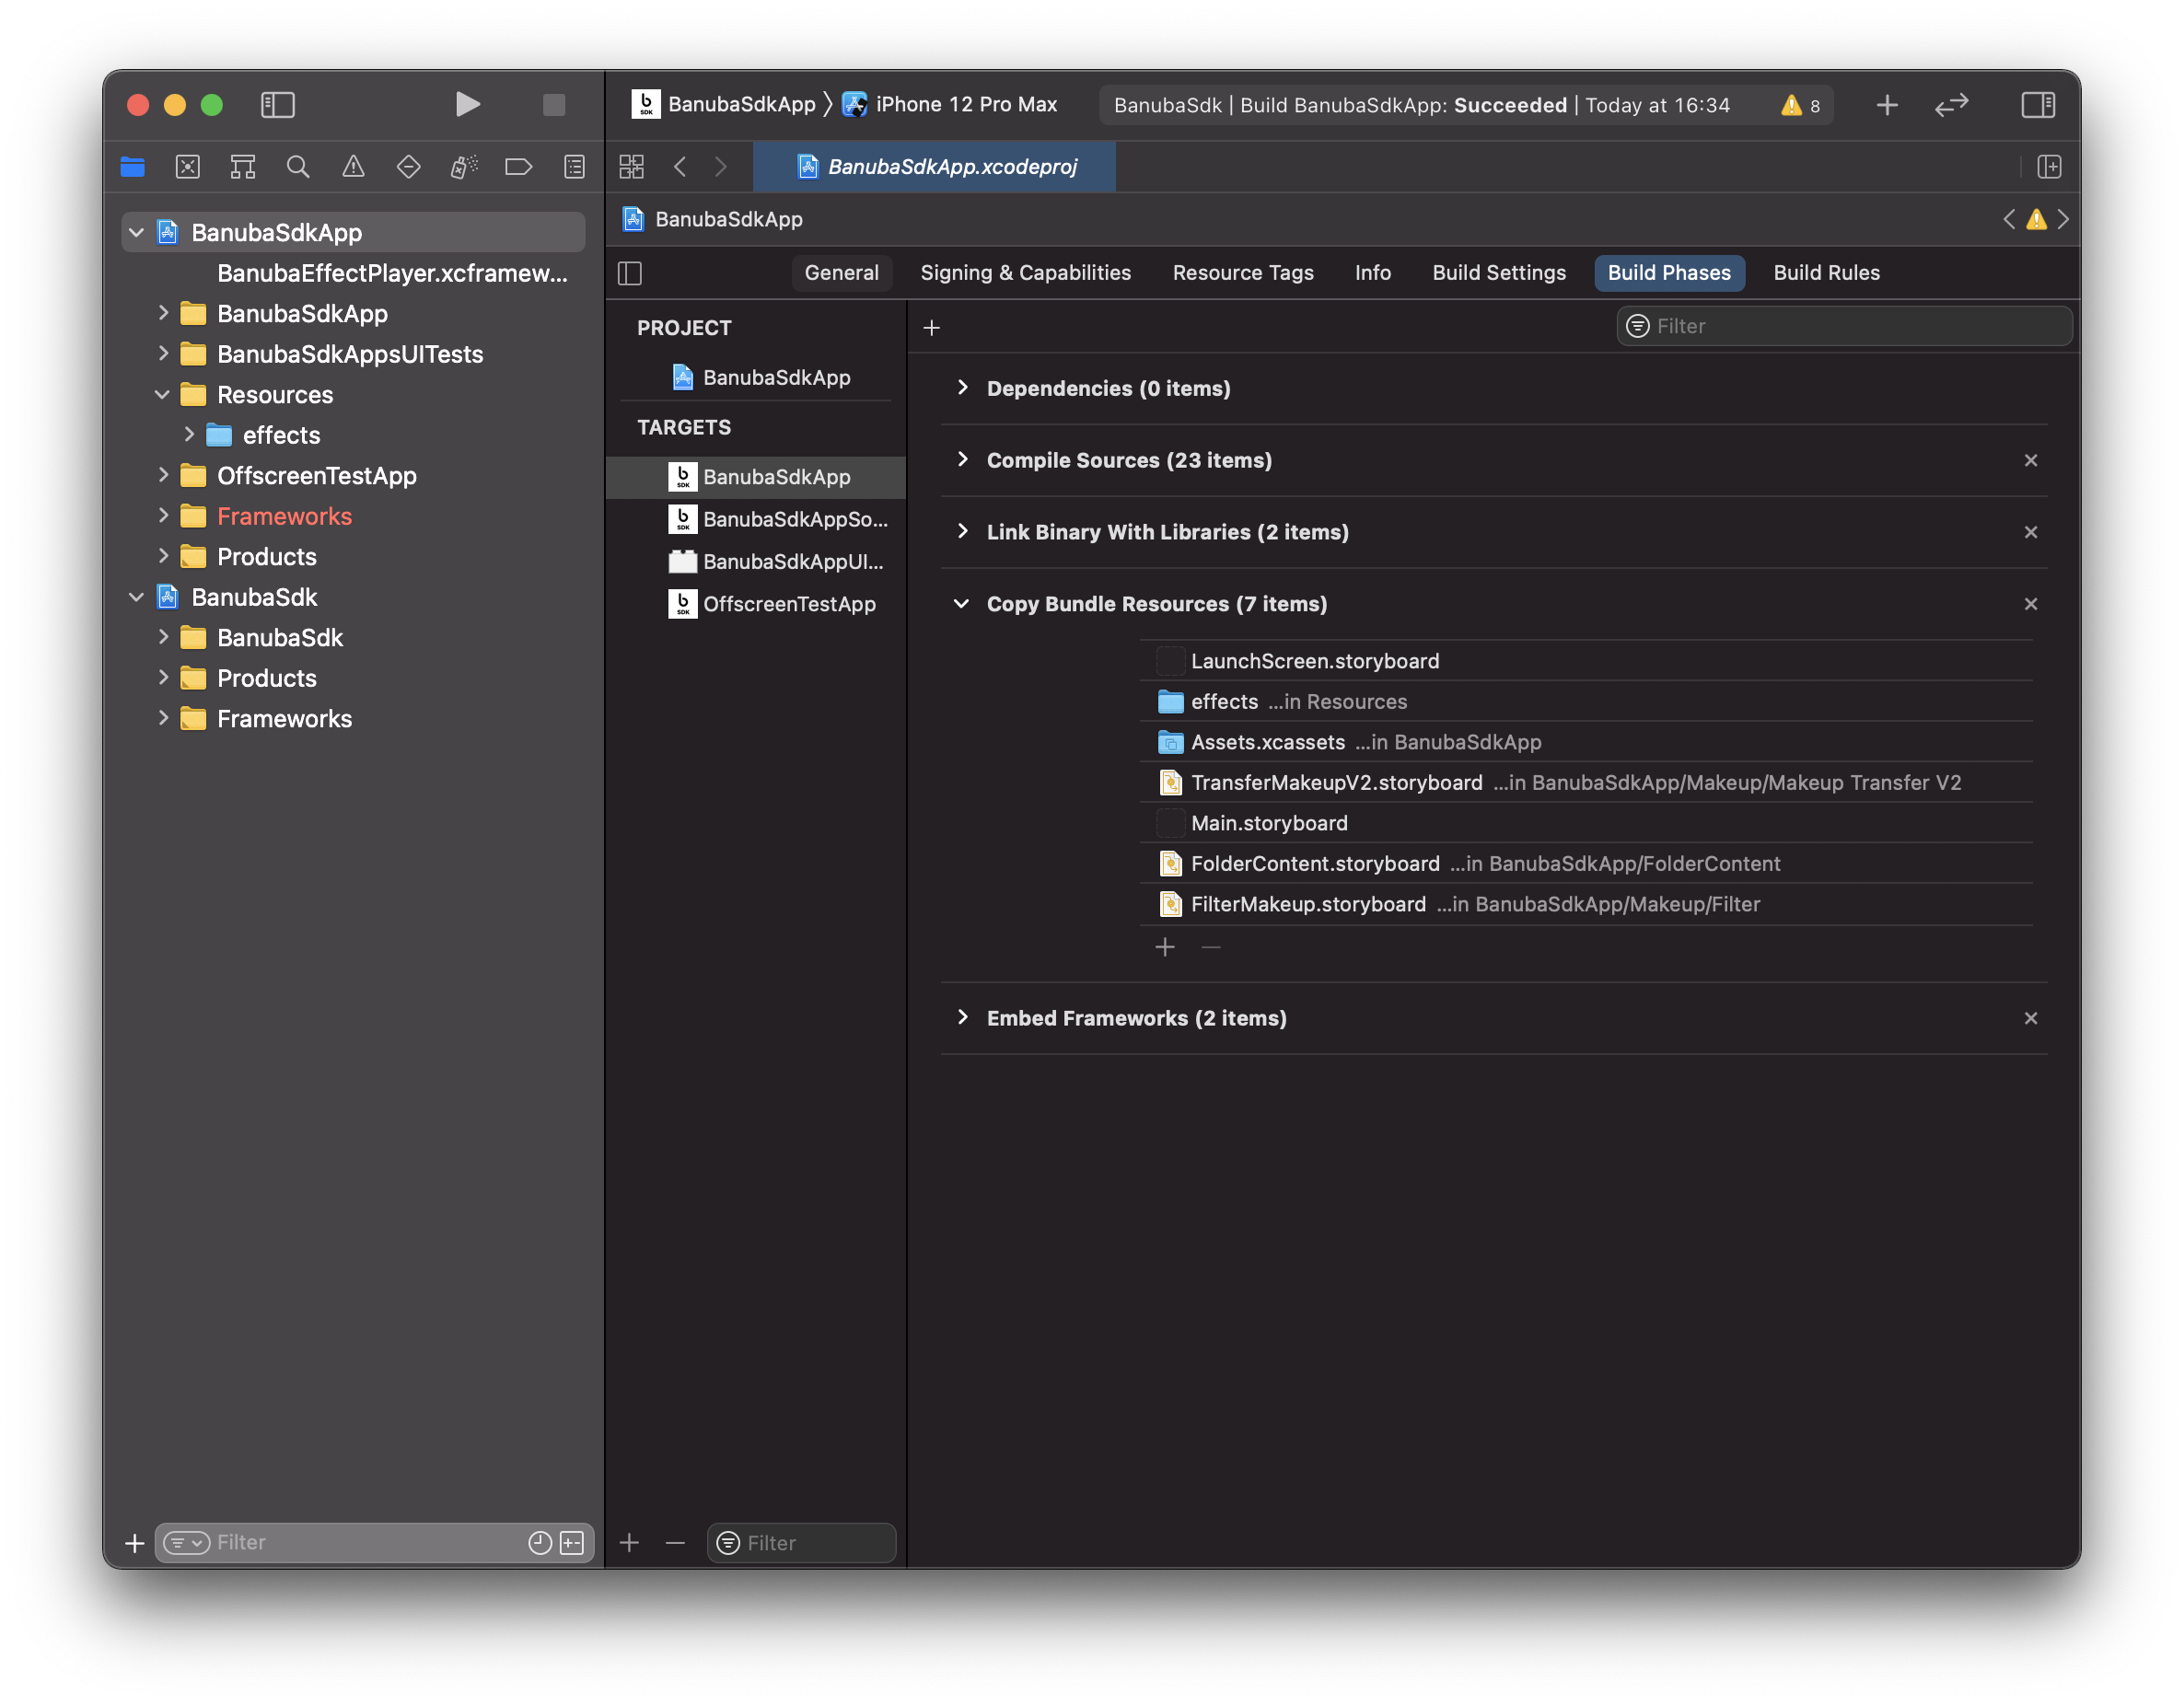Select TransferMakeupV2.storyboard in bundle resources
This screenshot has height=1705, width=2184.
click(1586, 783)
